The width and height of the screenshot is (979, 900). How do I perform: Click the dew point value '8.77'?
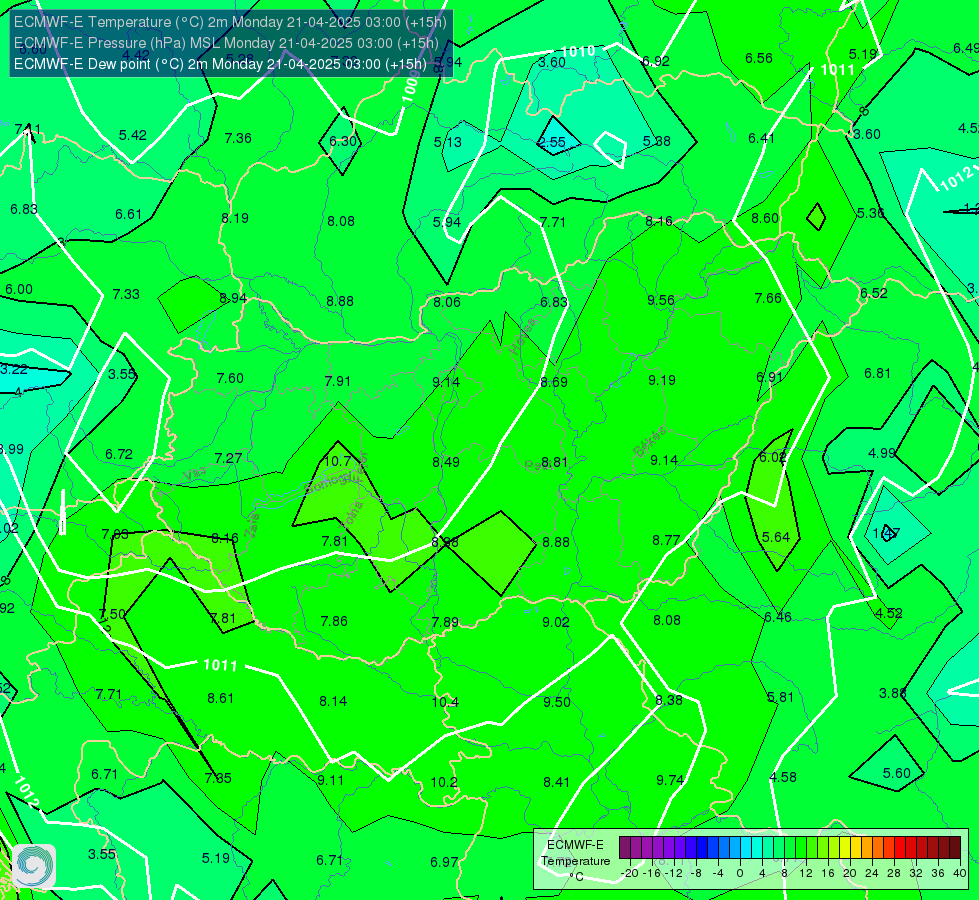click(666, 540)
